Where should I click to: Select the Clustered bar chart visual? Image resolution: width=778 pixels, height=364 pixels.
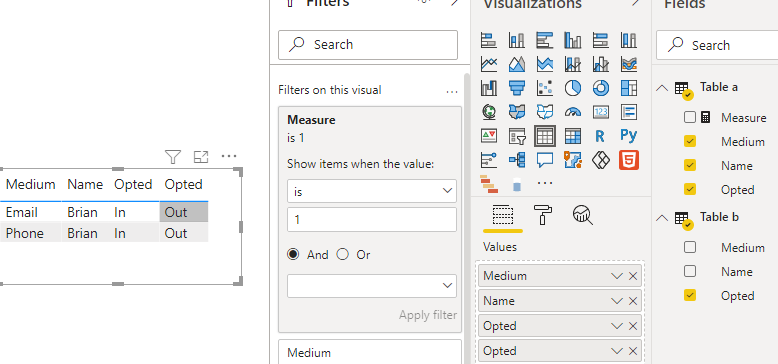545,40
